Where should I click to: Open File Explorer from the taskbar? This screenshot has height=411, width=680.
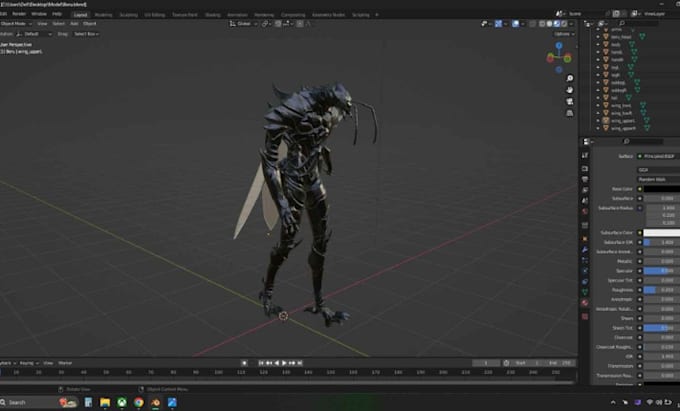click(x=105, y=402)
